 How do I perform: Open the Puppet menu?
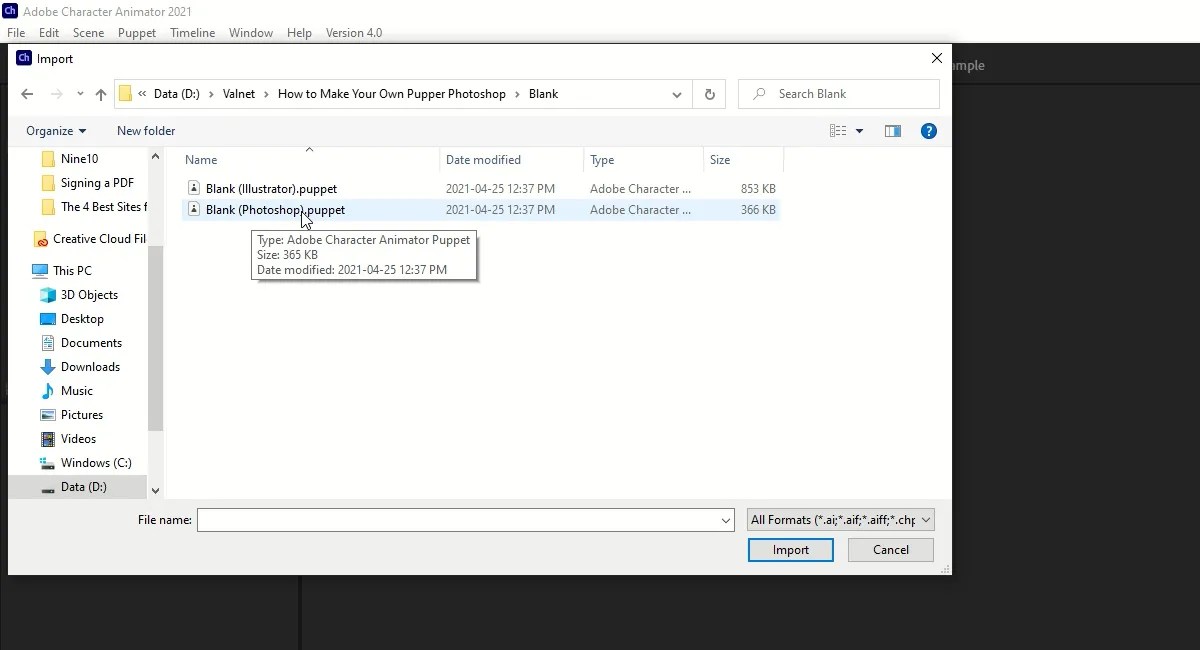point(136,33)
